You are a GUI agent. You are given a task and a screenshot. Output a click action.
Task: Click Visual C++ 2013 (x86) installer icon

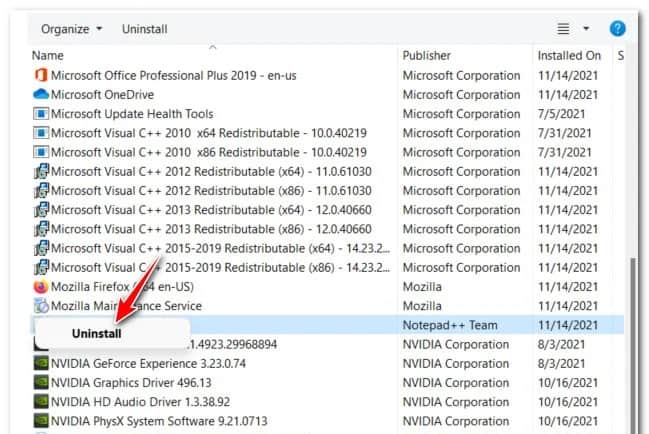[41, 229]
